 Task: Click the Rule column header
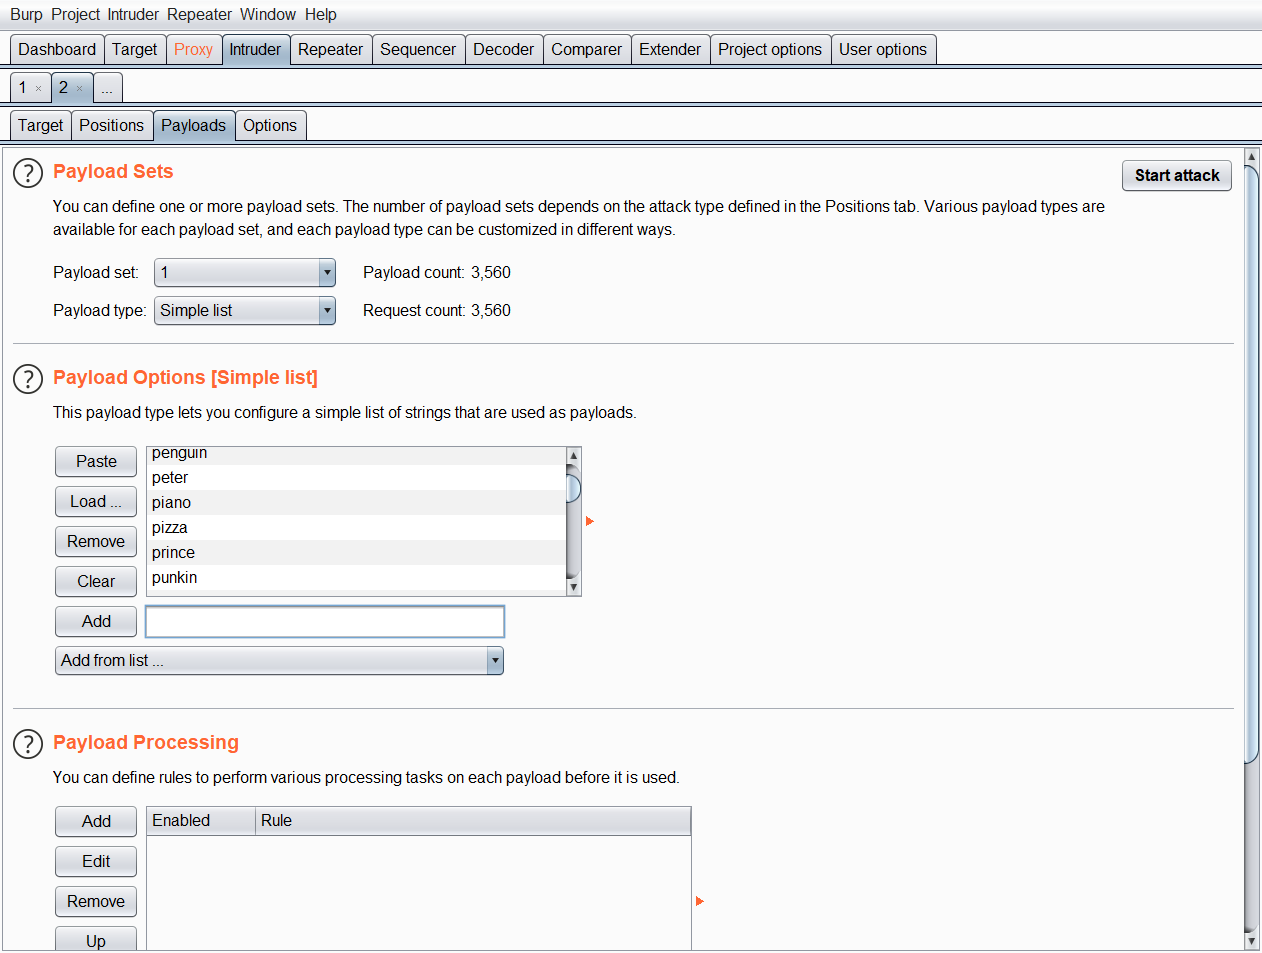click(x=473, y=821)
